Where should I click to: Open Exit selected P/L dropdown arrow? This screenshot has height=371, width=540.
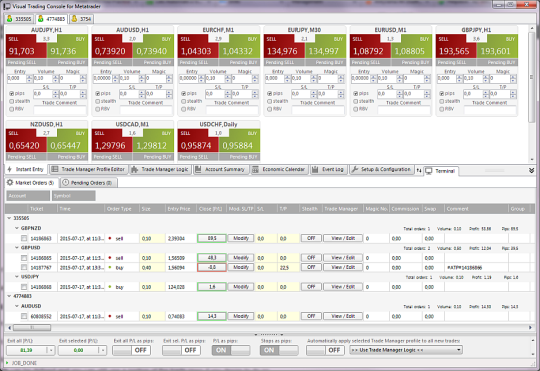coord(102,350)
